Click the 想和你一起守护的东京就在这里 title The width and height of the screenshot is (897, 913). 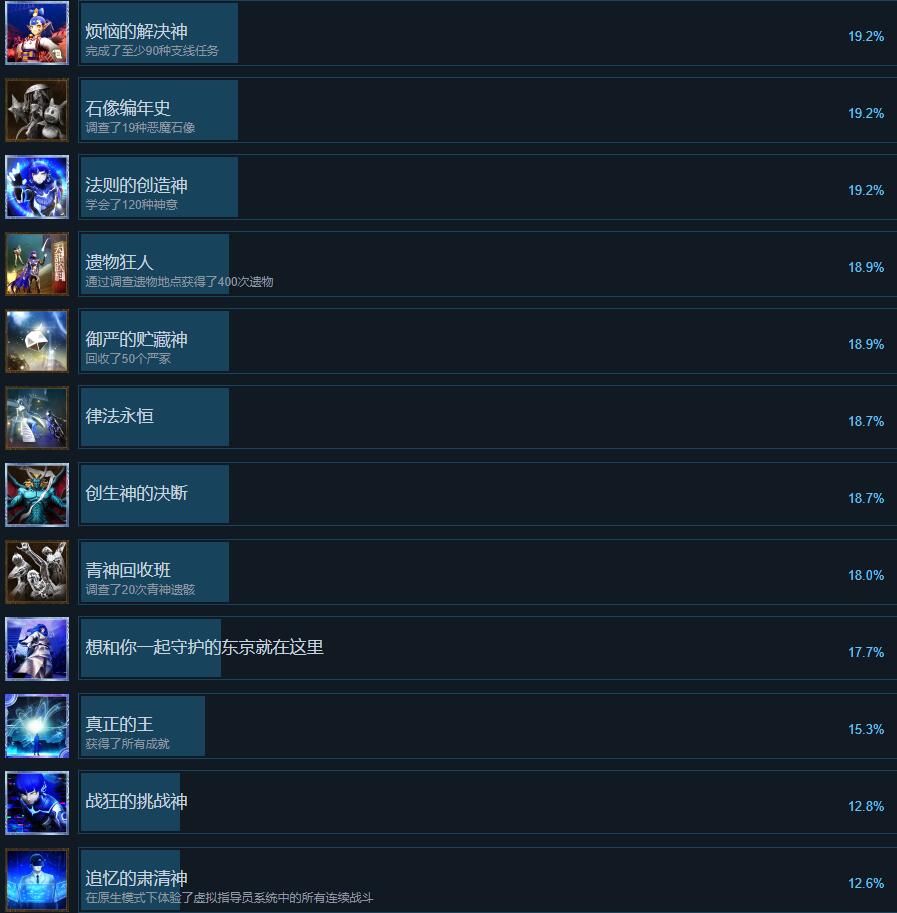(204, 647)
